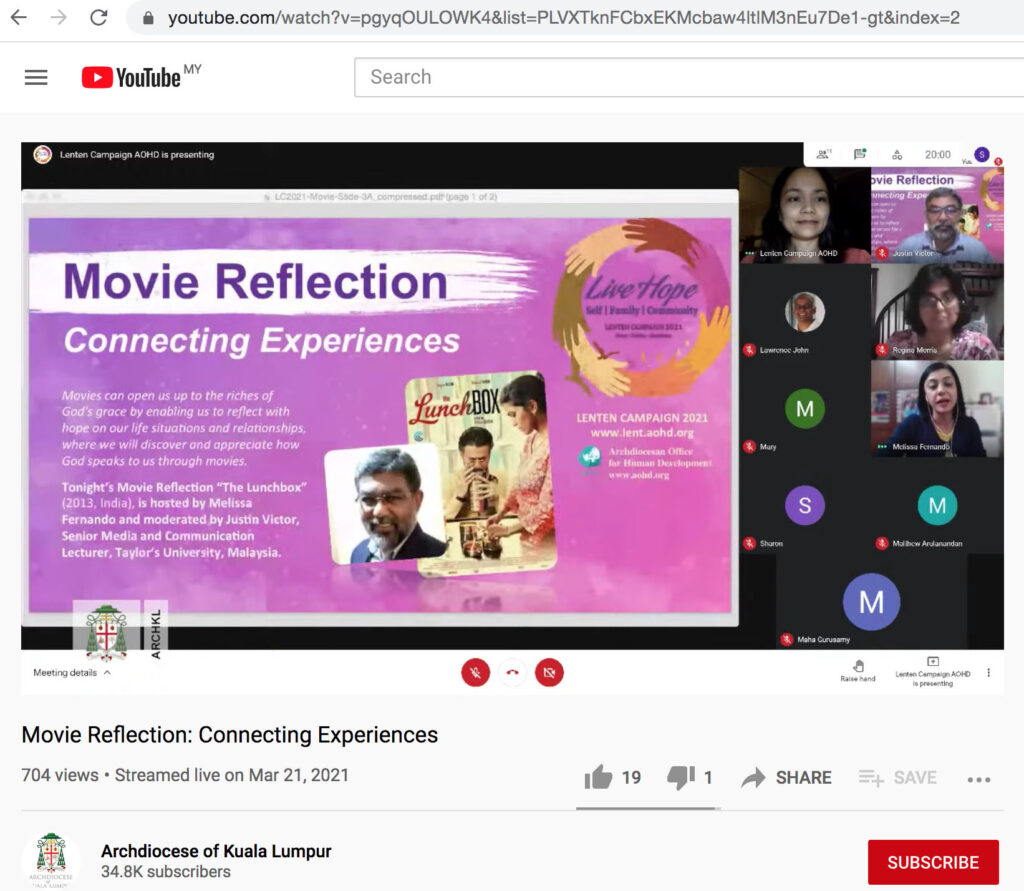The height and width of the screenshot is (891, 1024).
Task: Open the YouTube hamburger guide menu
Action: click(36, 77)
